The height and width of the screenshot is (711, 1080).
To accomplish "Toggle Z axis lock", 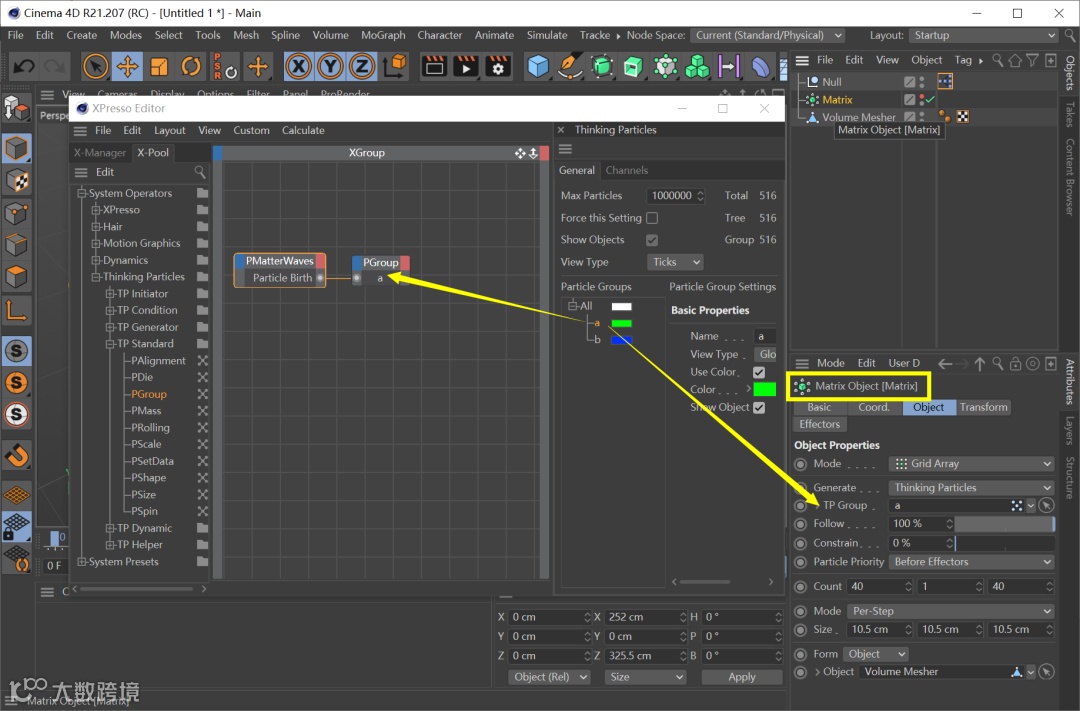I will coord(362,67).
